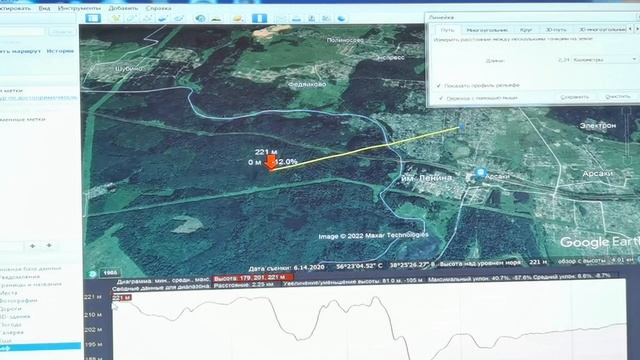The image size is (640, 360).
Task: Switch to the Путь tab in ruler
Action: point(448,30)
